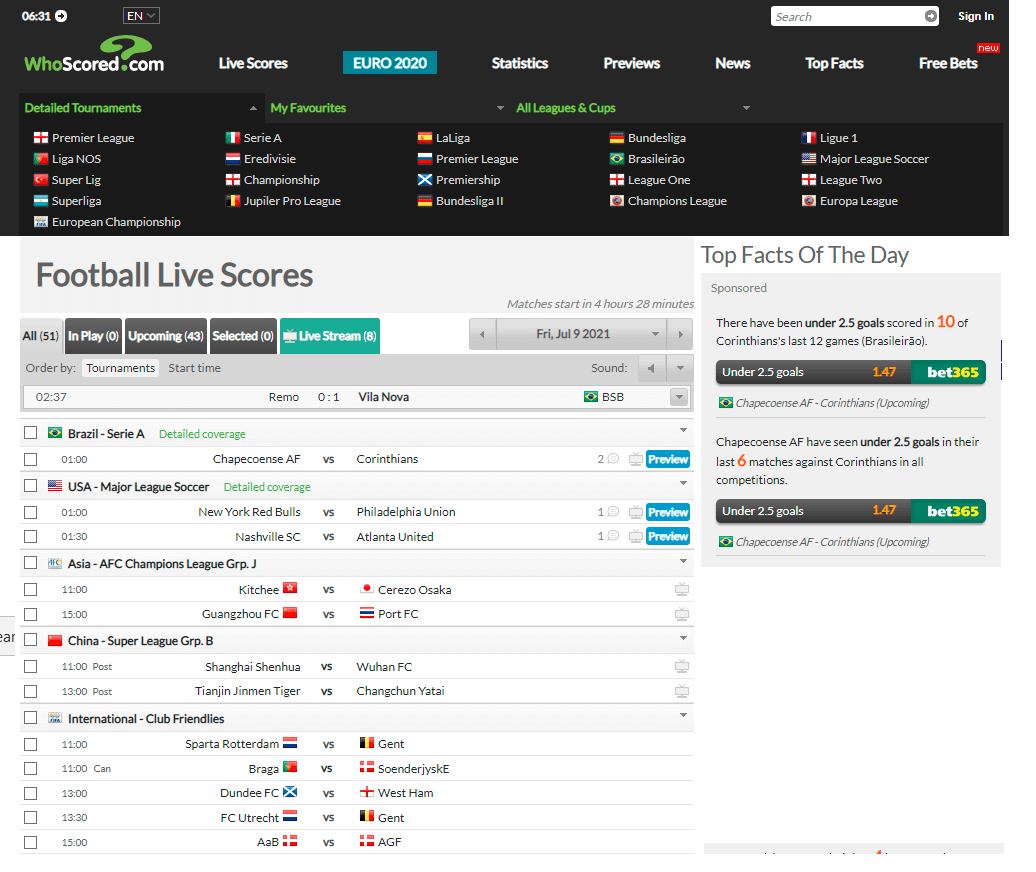Tick the AFC Champions League Grp. J checkbox
Image resolution: width=1036 pixels, height=872 pixels.
click(30, 562)
